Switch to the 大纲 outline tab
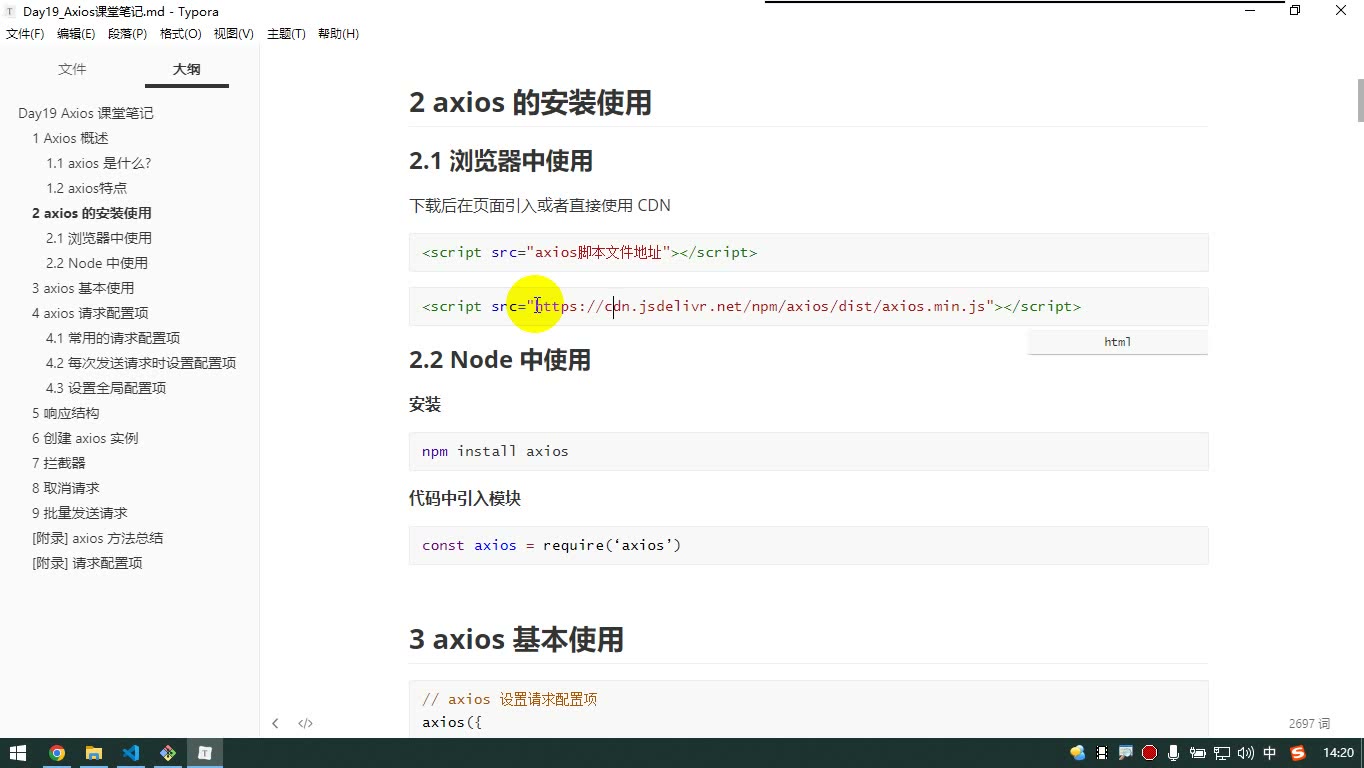This screenshot has width=1364, height=768. point(186,69)
